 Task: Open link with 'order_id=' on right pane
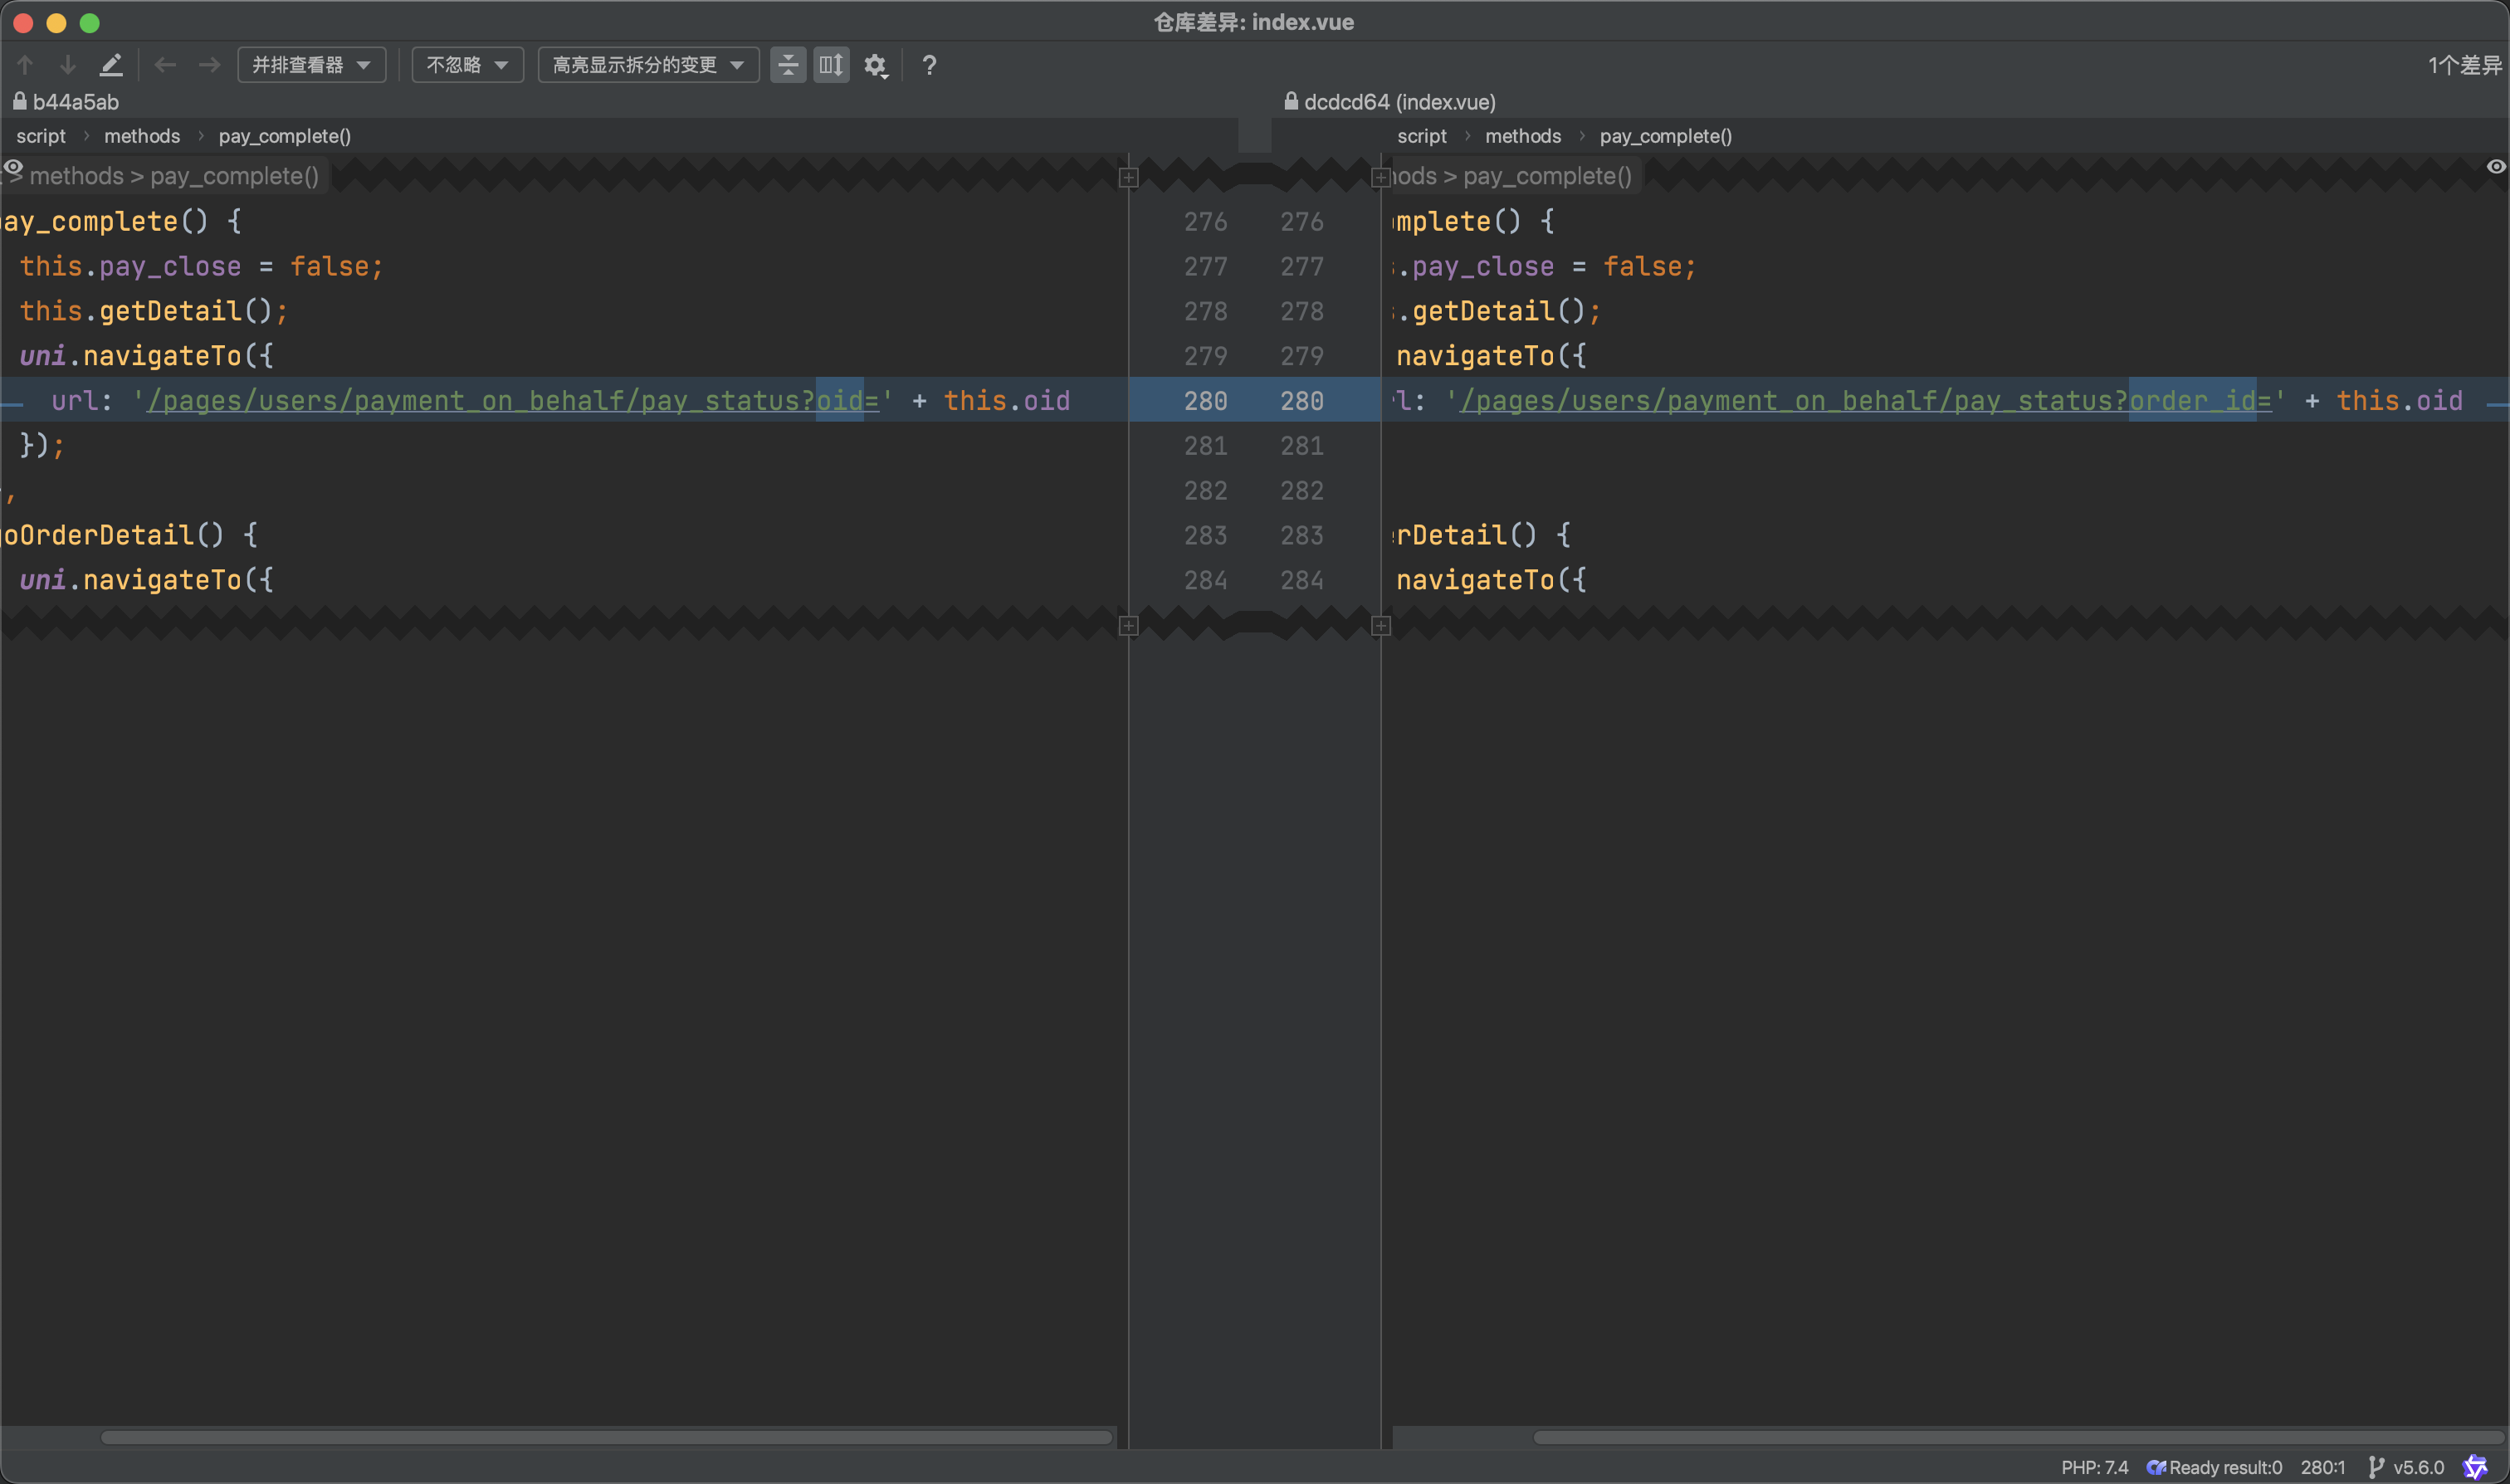[x=1865, y=401]
